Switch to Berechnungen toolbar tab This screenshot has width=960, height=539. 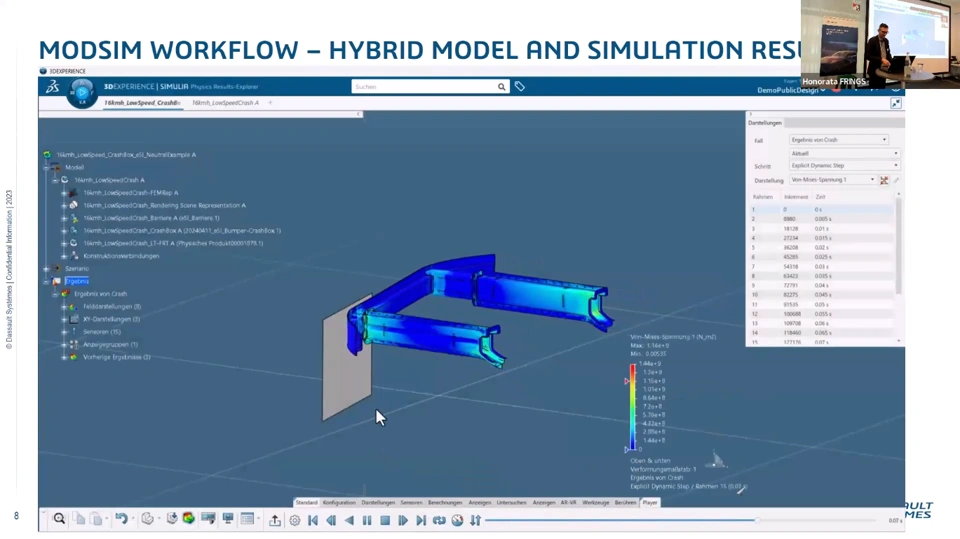click(x=445, y=502)
